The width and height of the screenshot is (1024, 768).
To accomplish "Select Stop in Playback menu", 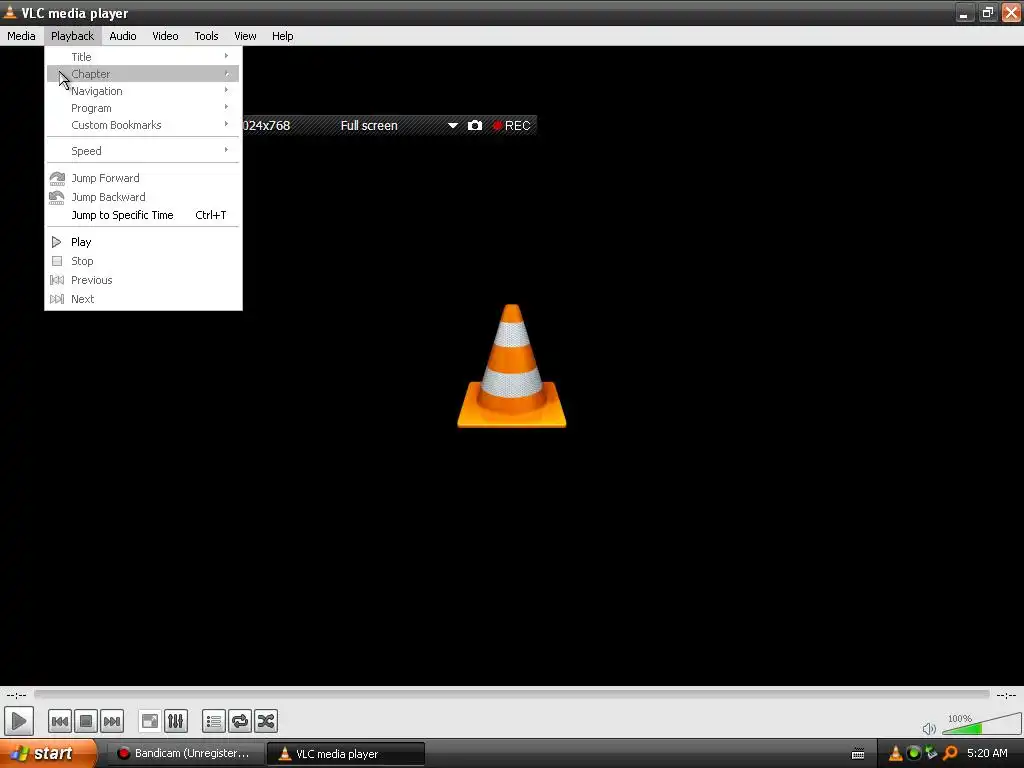I will 143,261.
